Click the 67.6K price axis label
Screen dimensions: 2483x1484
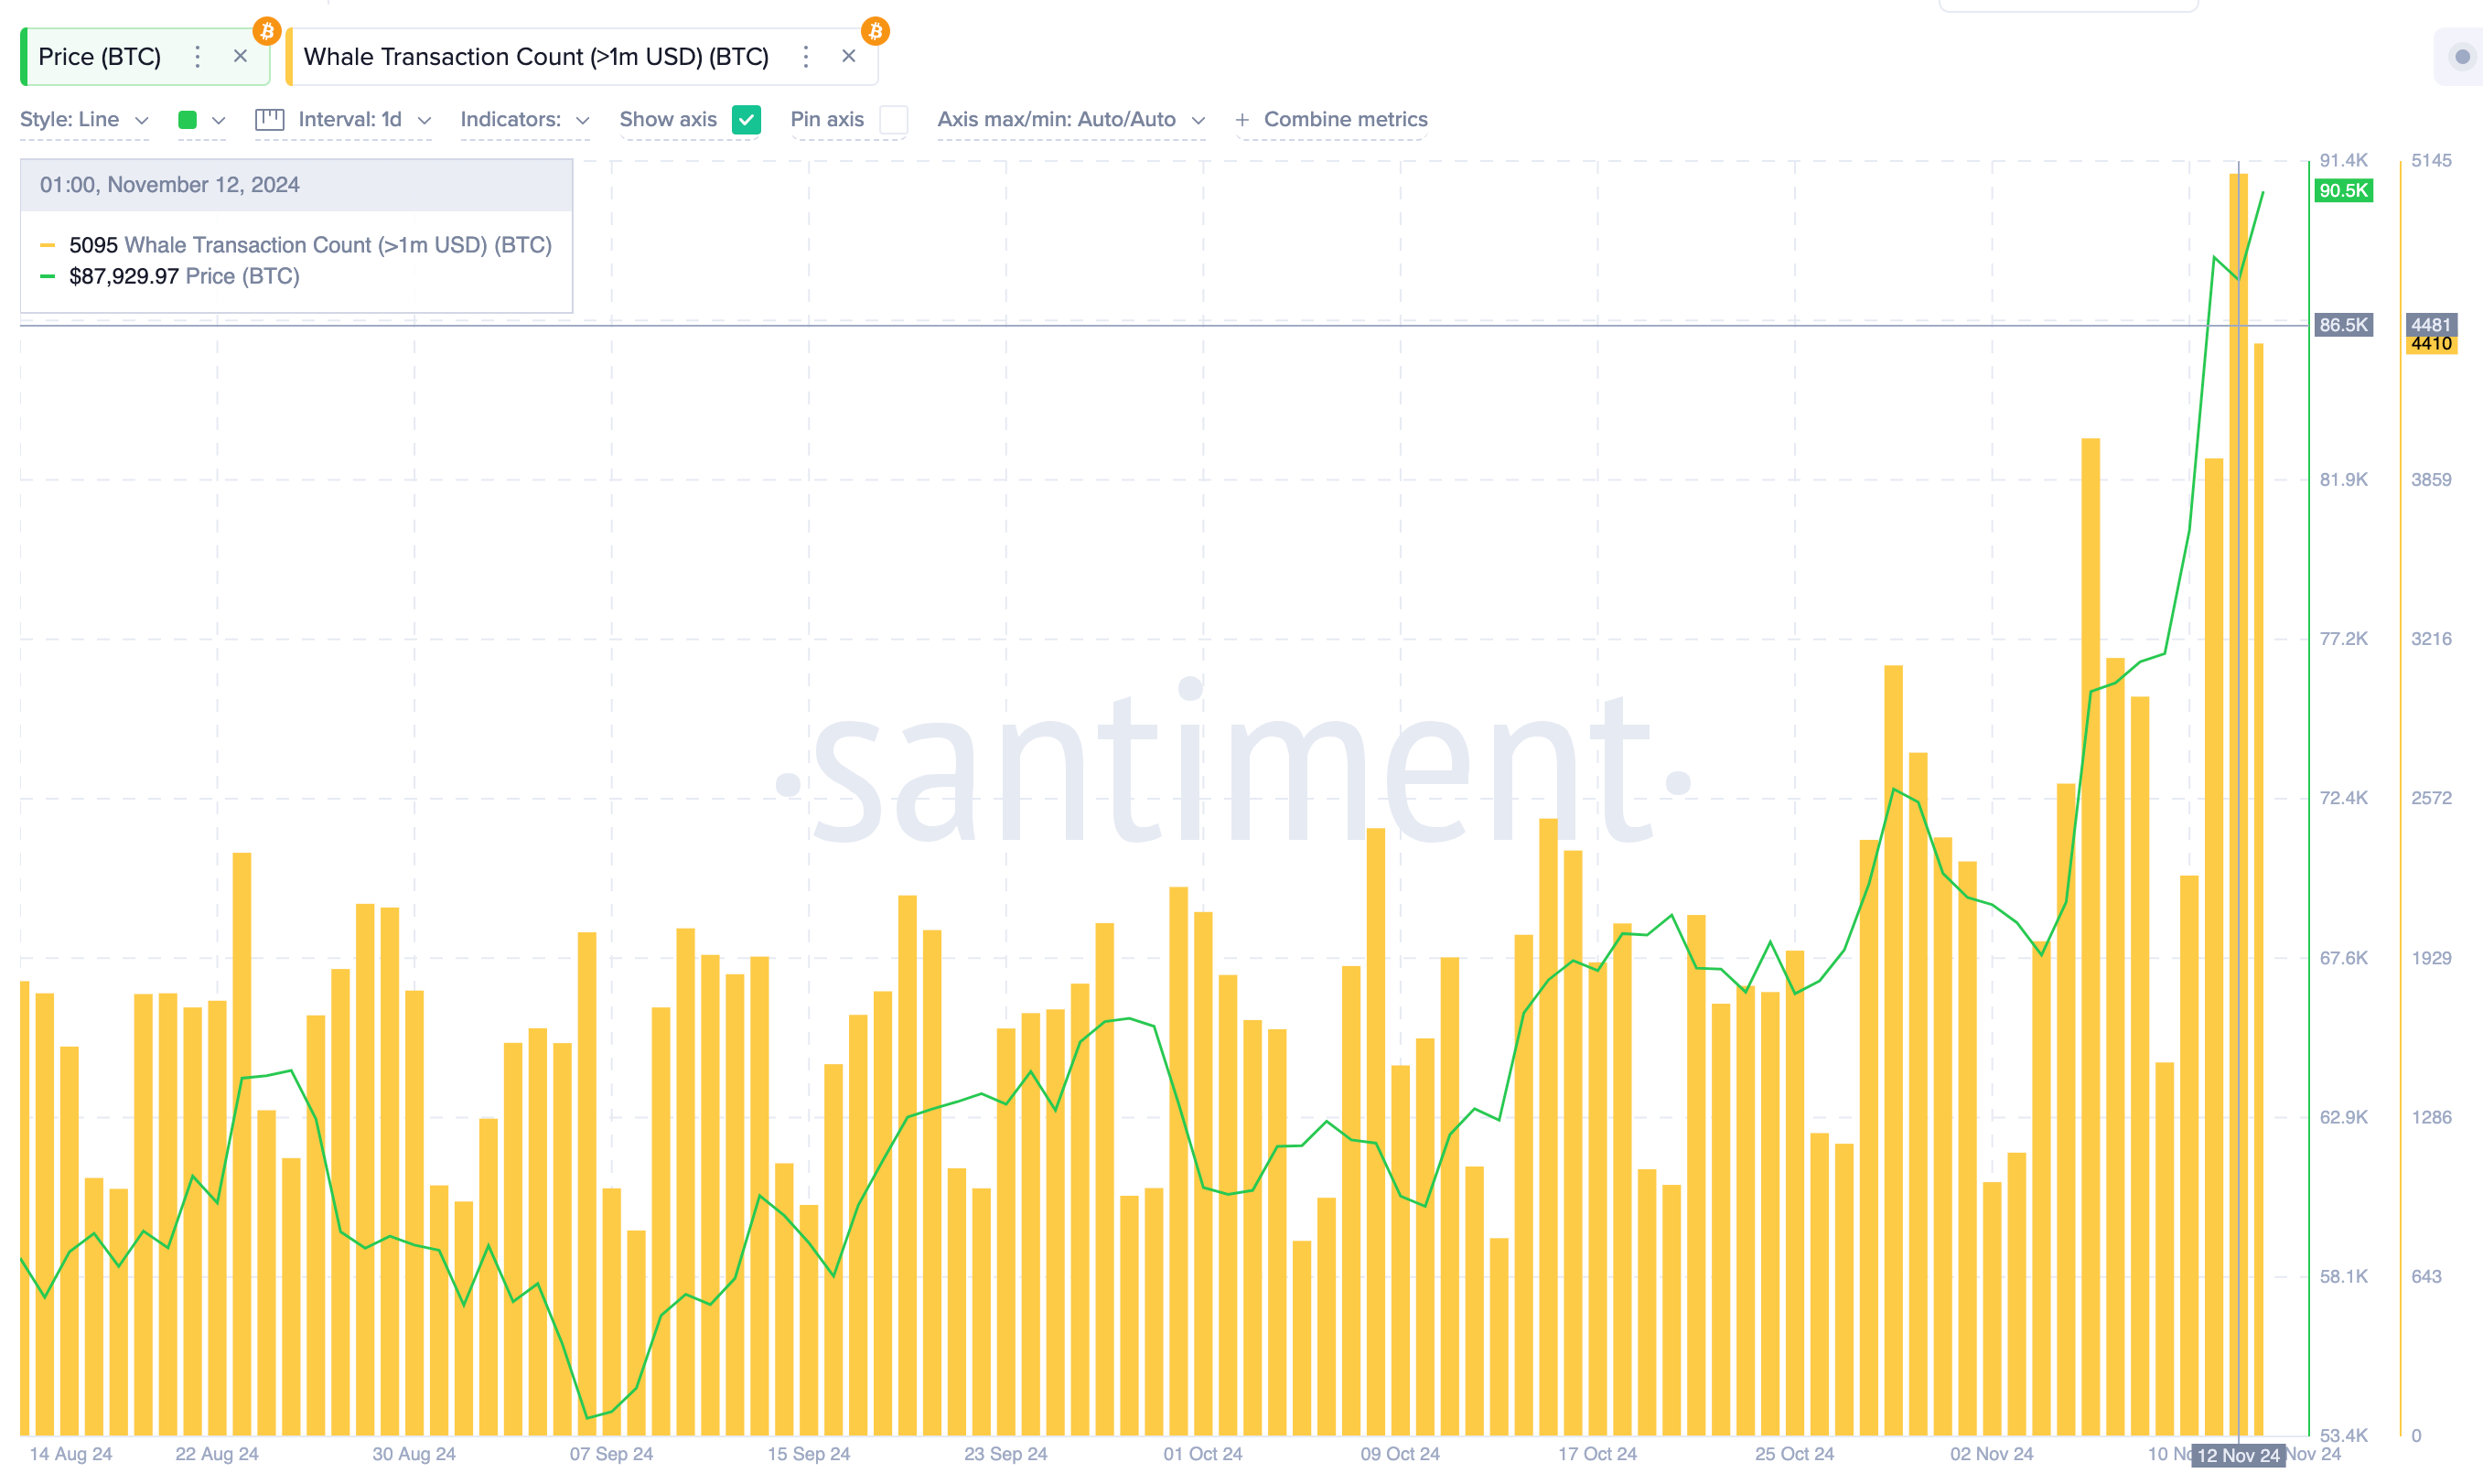(x=2343, y=958)
